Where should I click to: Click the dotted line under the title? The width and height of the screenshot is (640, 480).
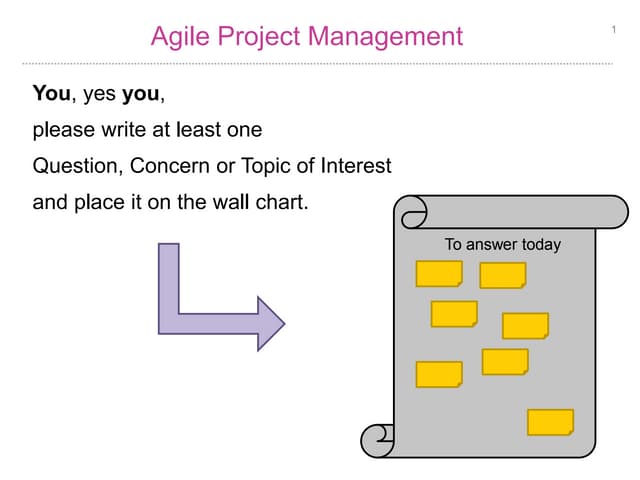320,63
